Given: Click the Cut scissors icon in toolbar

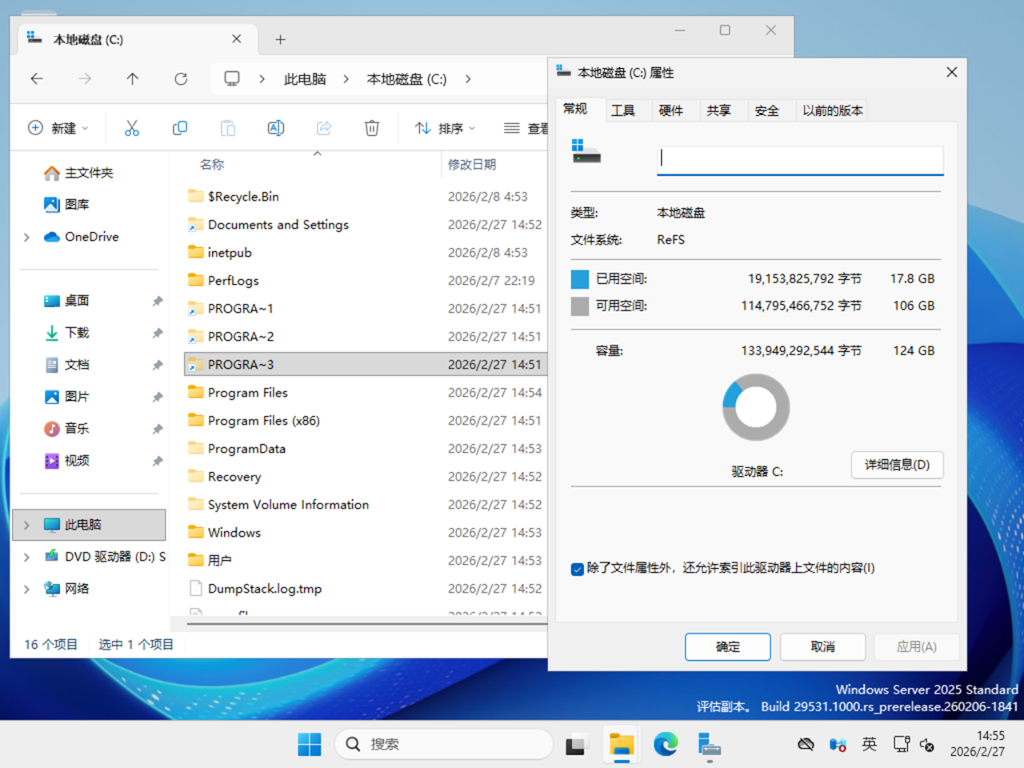Looking at the screenshot, I should tap(131, 128).
